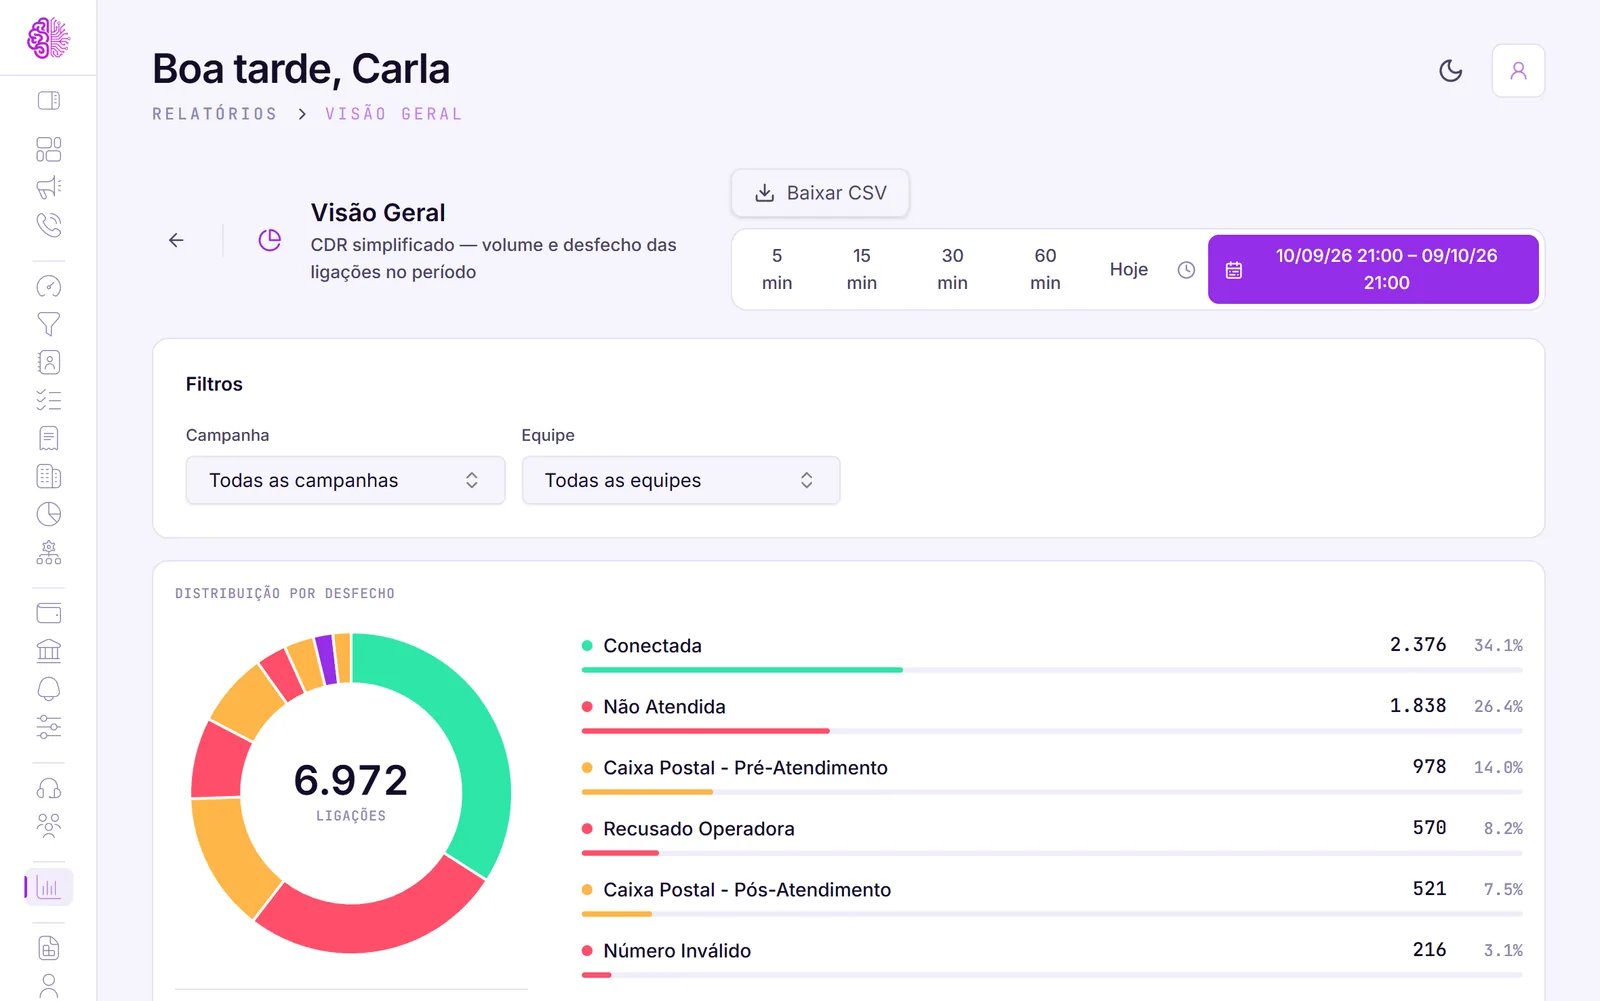Expand the Todas as campanhas dropdown
This screenshot has width=1600, height=1001.
(345, 481)
